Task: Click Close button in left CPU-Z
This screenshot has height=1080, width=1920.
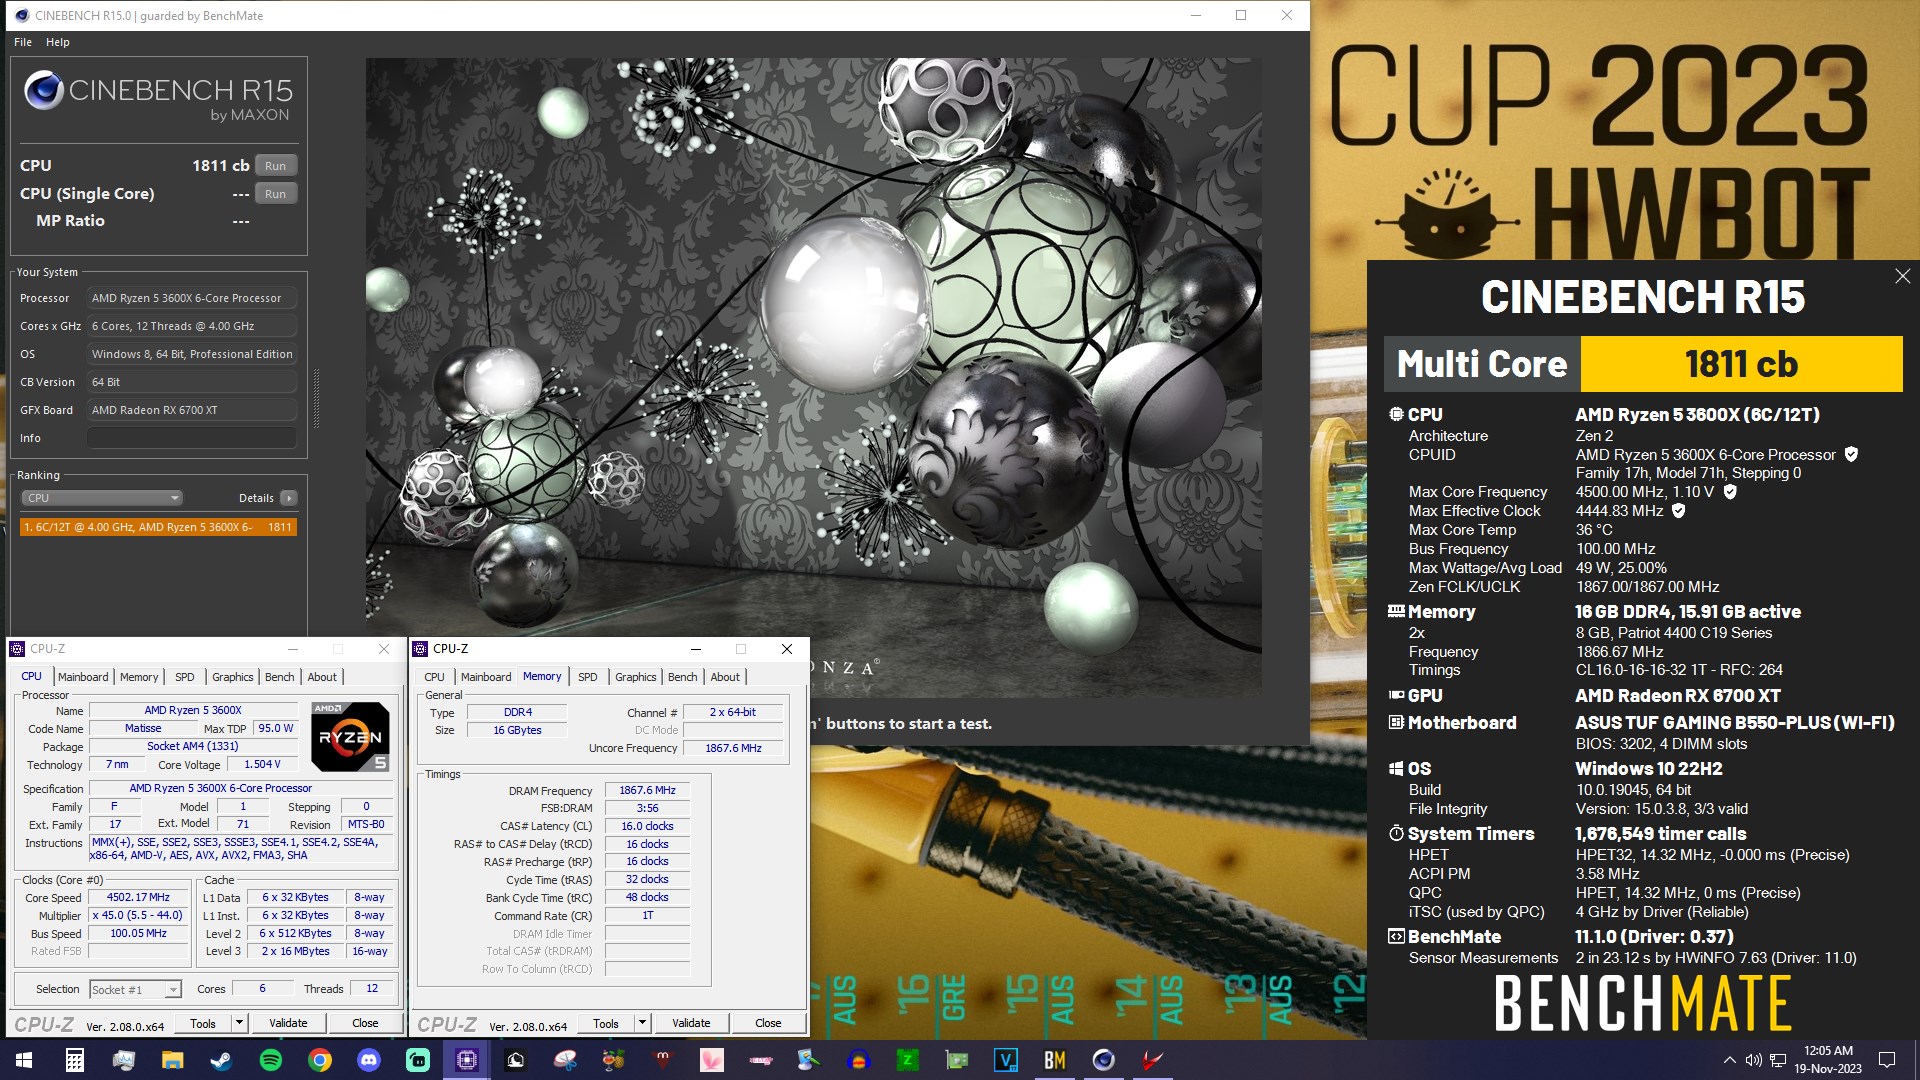Action: pyautogui.click(x=365, y=1023)
